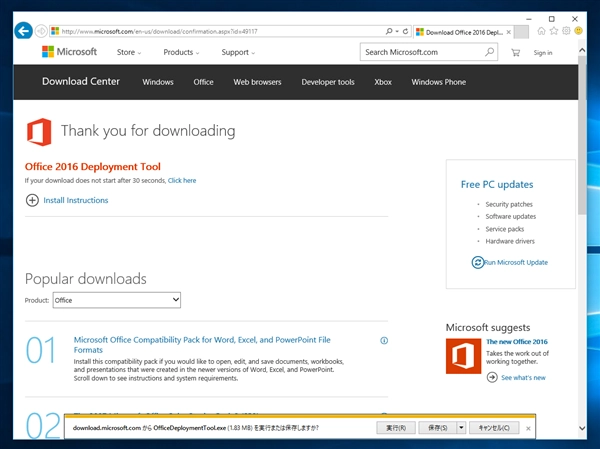Close the download notification bar

528,428
